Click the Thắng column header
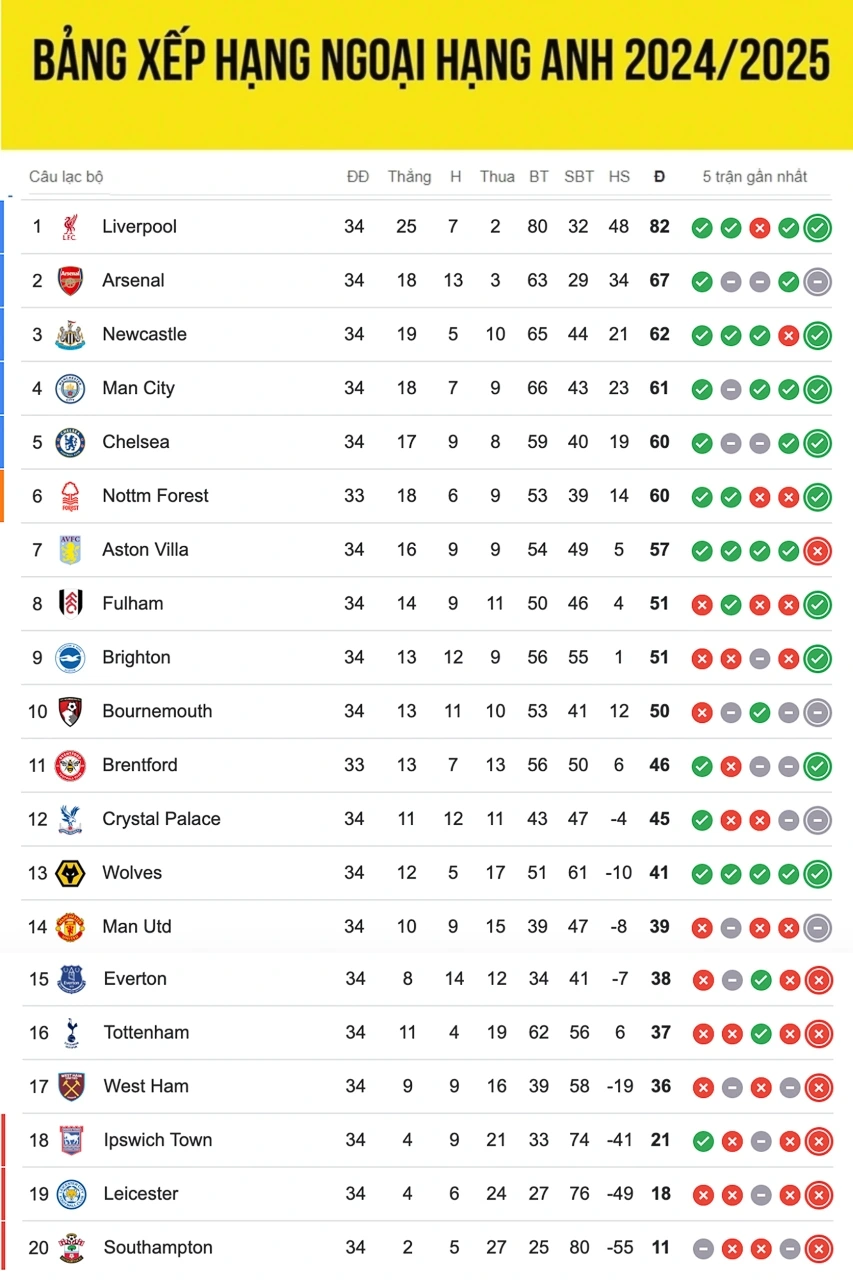853x1280 pixels. point(410,177)
